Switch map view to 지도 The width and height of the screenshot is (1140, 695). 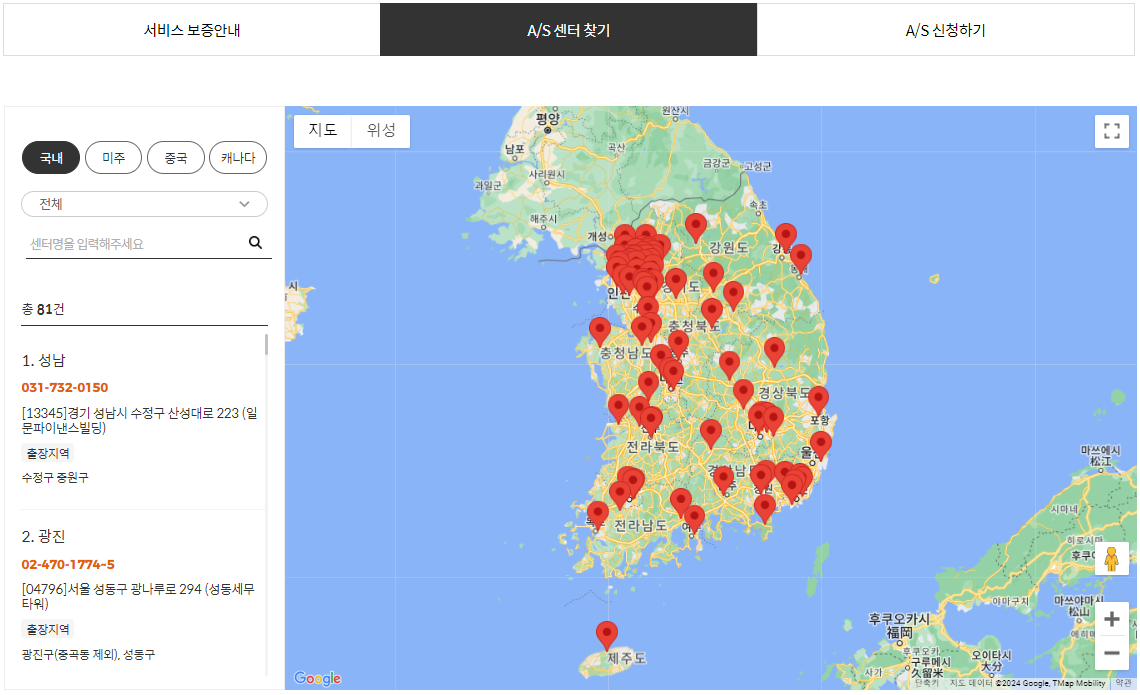point(323,131)
